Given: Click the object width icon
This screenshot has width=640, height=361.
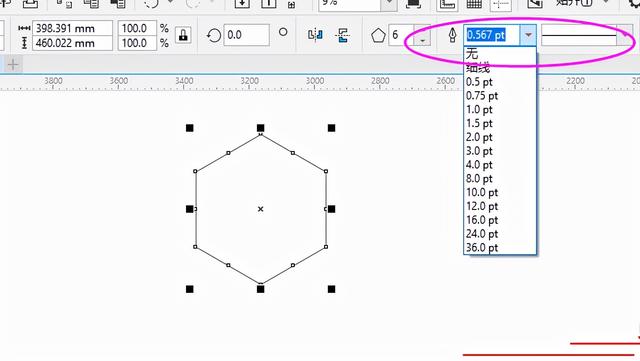Looking at the screenshot, I should (x=24, y=28).
